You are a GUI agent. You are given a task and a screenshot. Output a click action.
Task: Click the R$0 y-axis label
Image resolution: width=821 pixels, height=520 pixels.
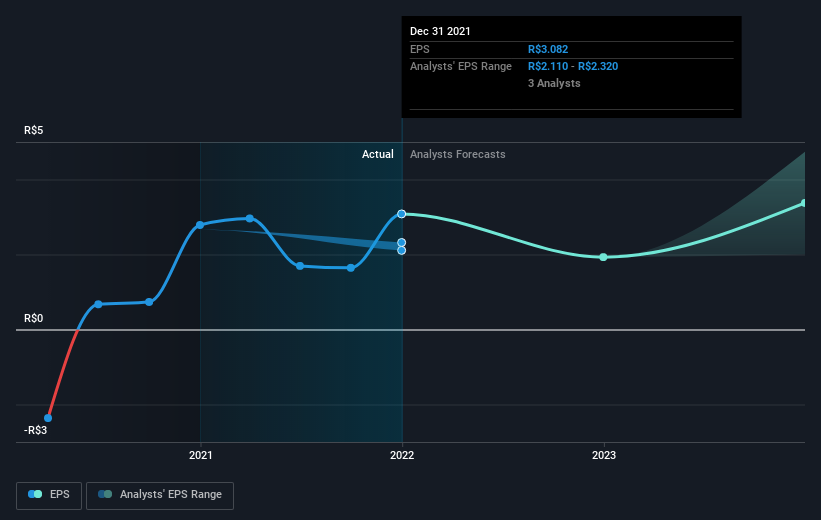34,318
